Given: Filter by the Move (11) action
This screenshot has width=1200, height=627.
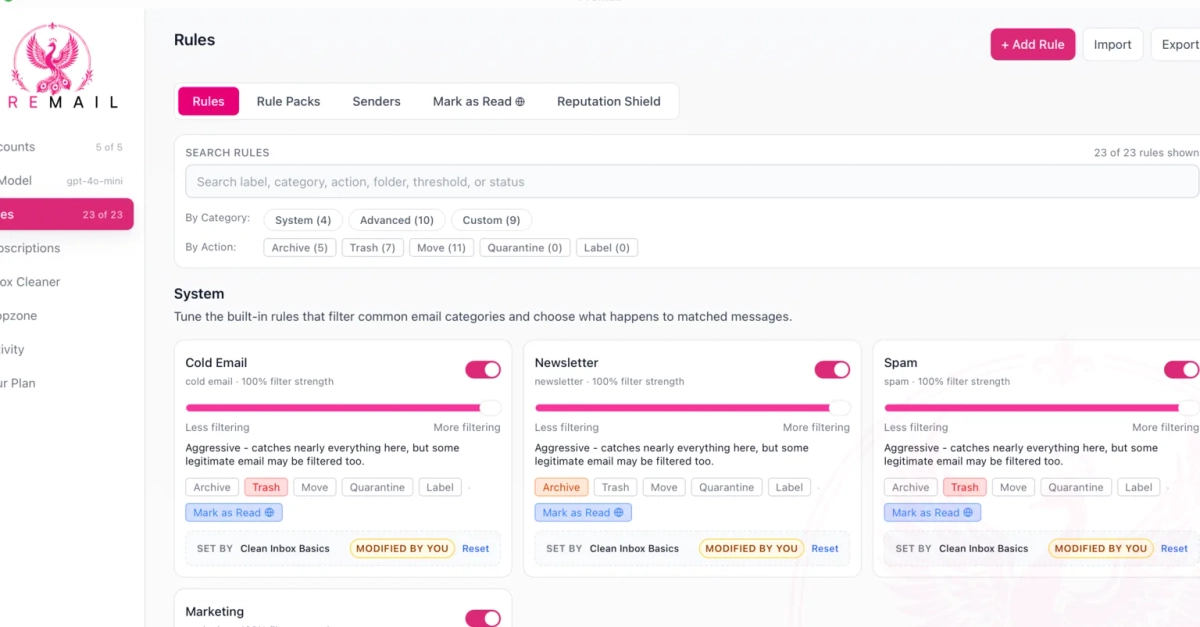Looking at the screenshot, I should (x=442, y=248).
